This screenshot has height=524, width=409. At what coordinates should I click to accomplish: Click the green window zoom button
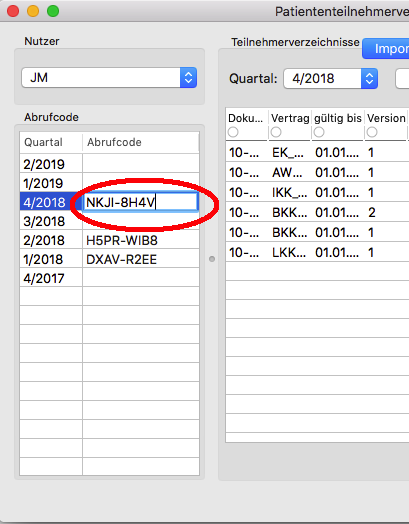pyautogui.click(x=53, y=11)
